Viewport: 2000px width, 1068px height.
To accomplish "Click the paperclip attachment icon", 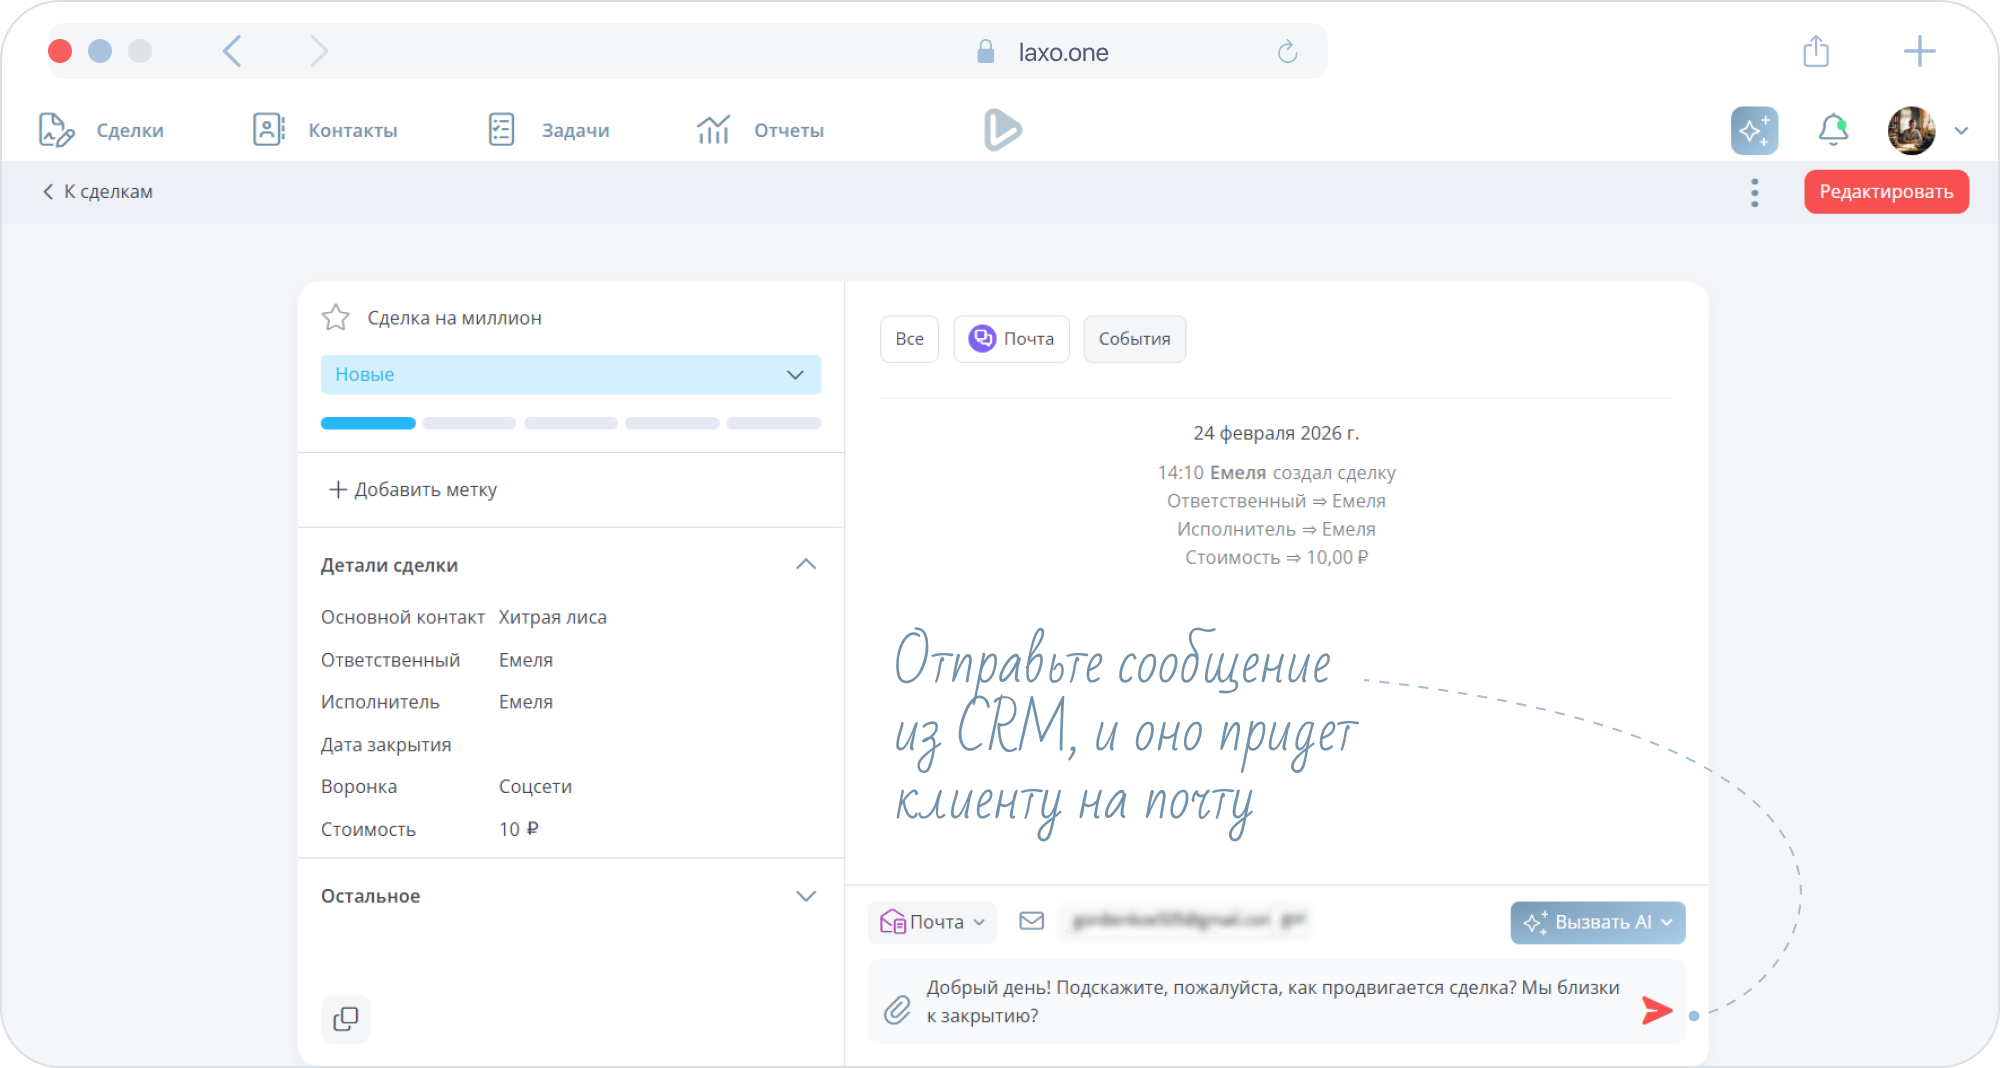I will pos(897,1010).
